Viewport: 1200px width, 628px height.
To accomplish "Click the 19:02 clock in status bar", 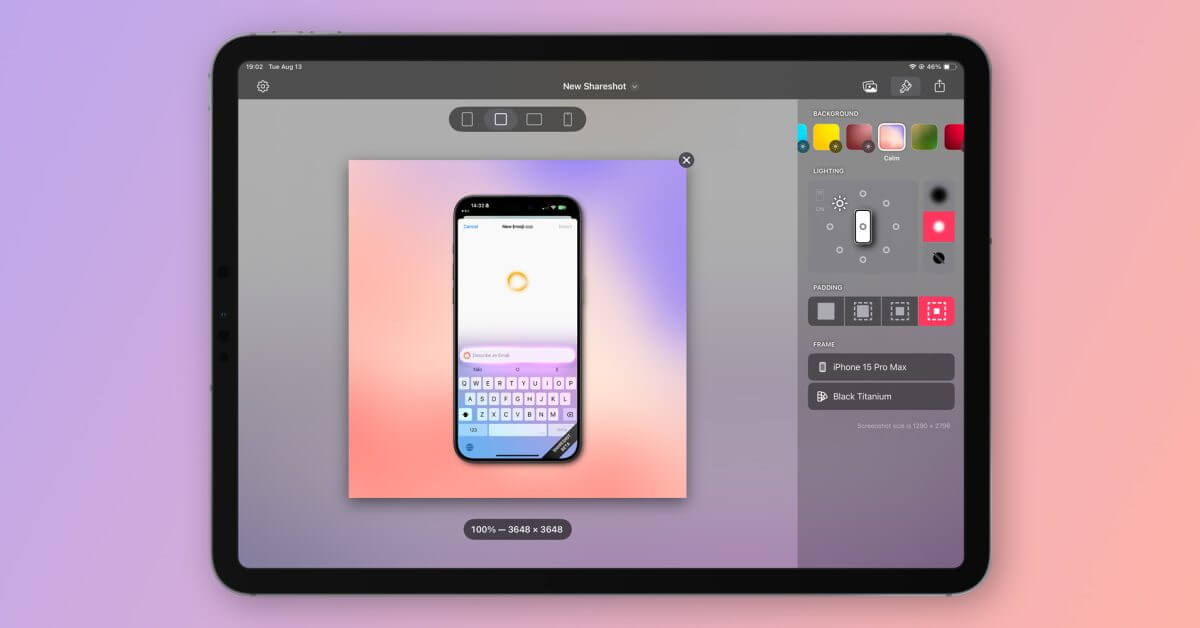I will coord(254,67).
